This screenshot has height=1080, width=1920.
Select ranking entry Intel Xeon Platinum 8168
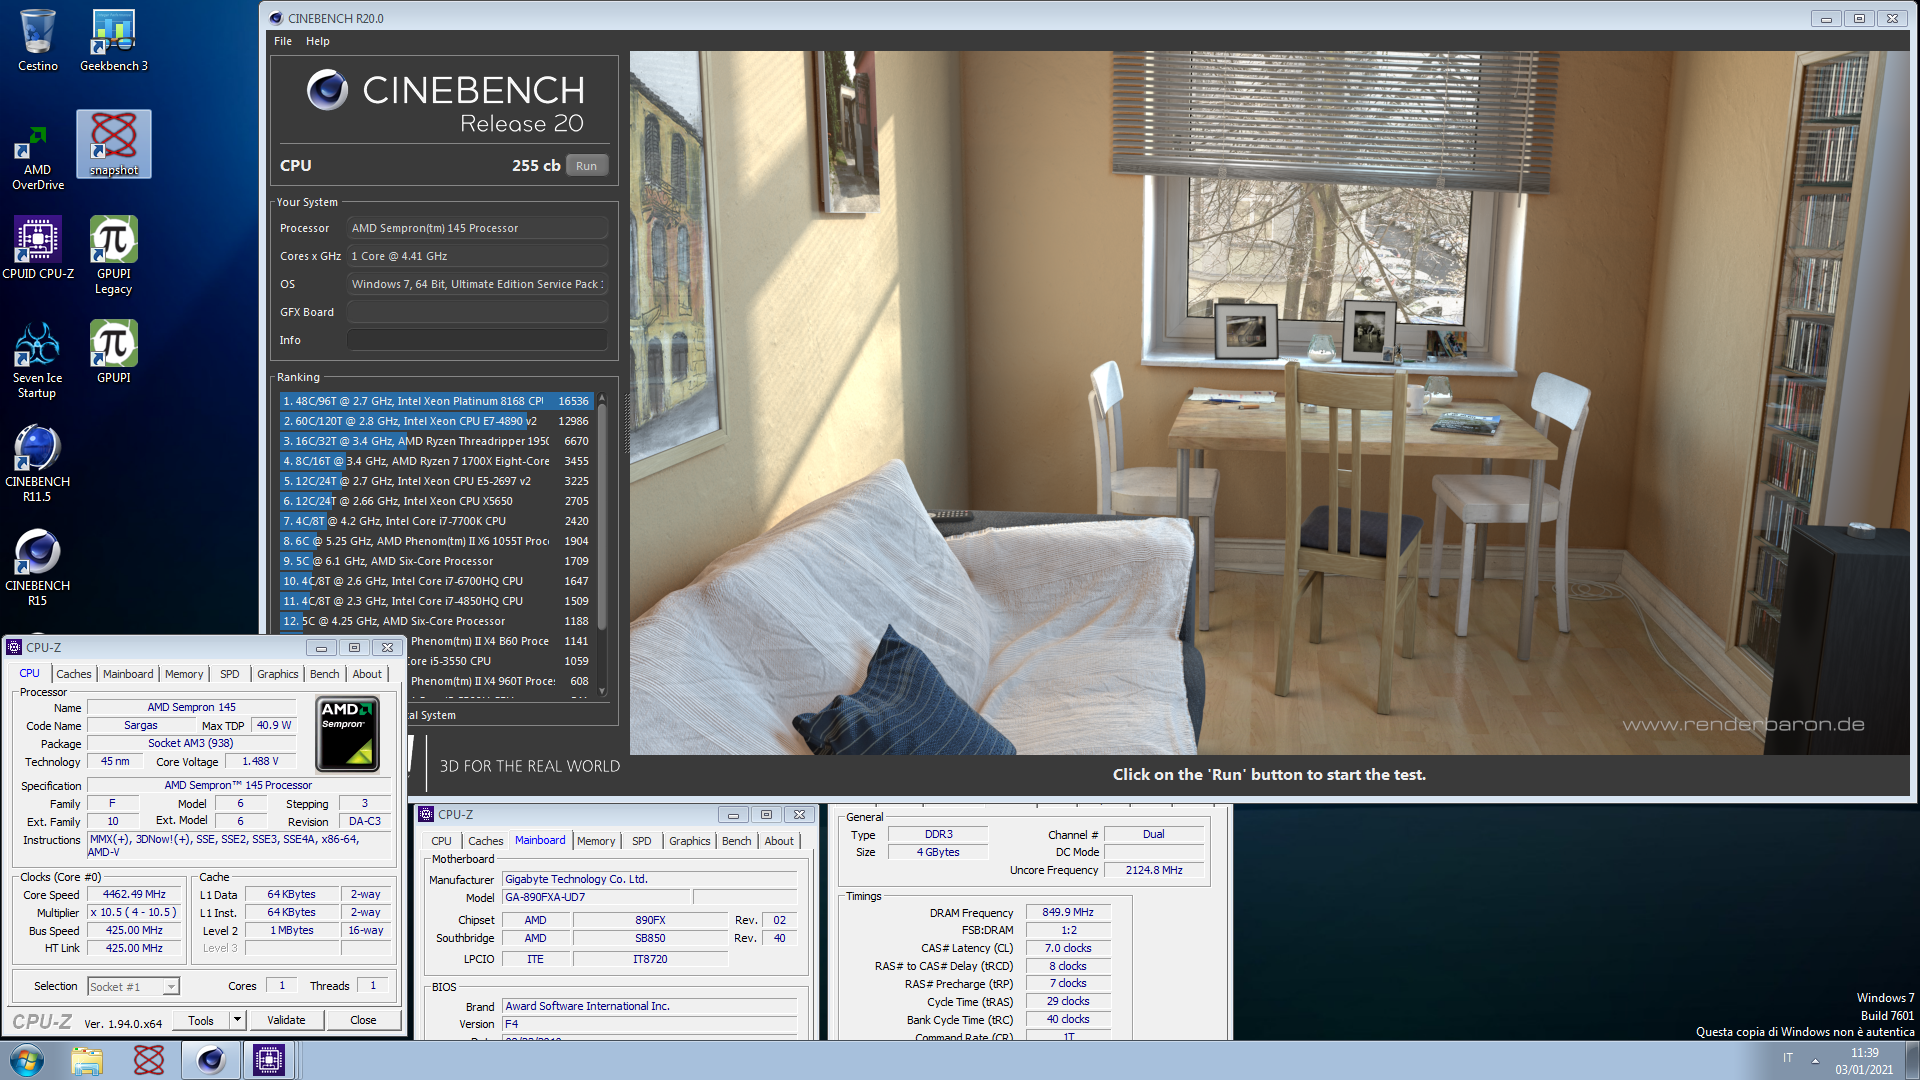[x=436, y=401]
